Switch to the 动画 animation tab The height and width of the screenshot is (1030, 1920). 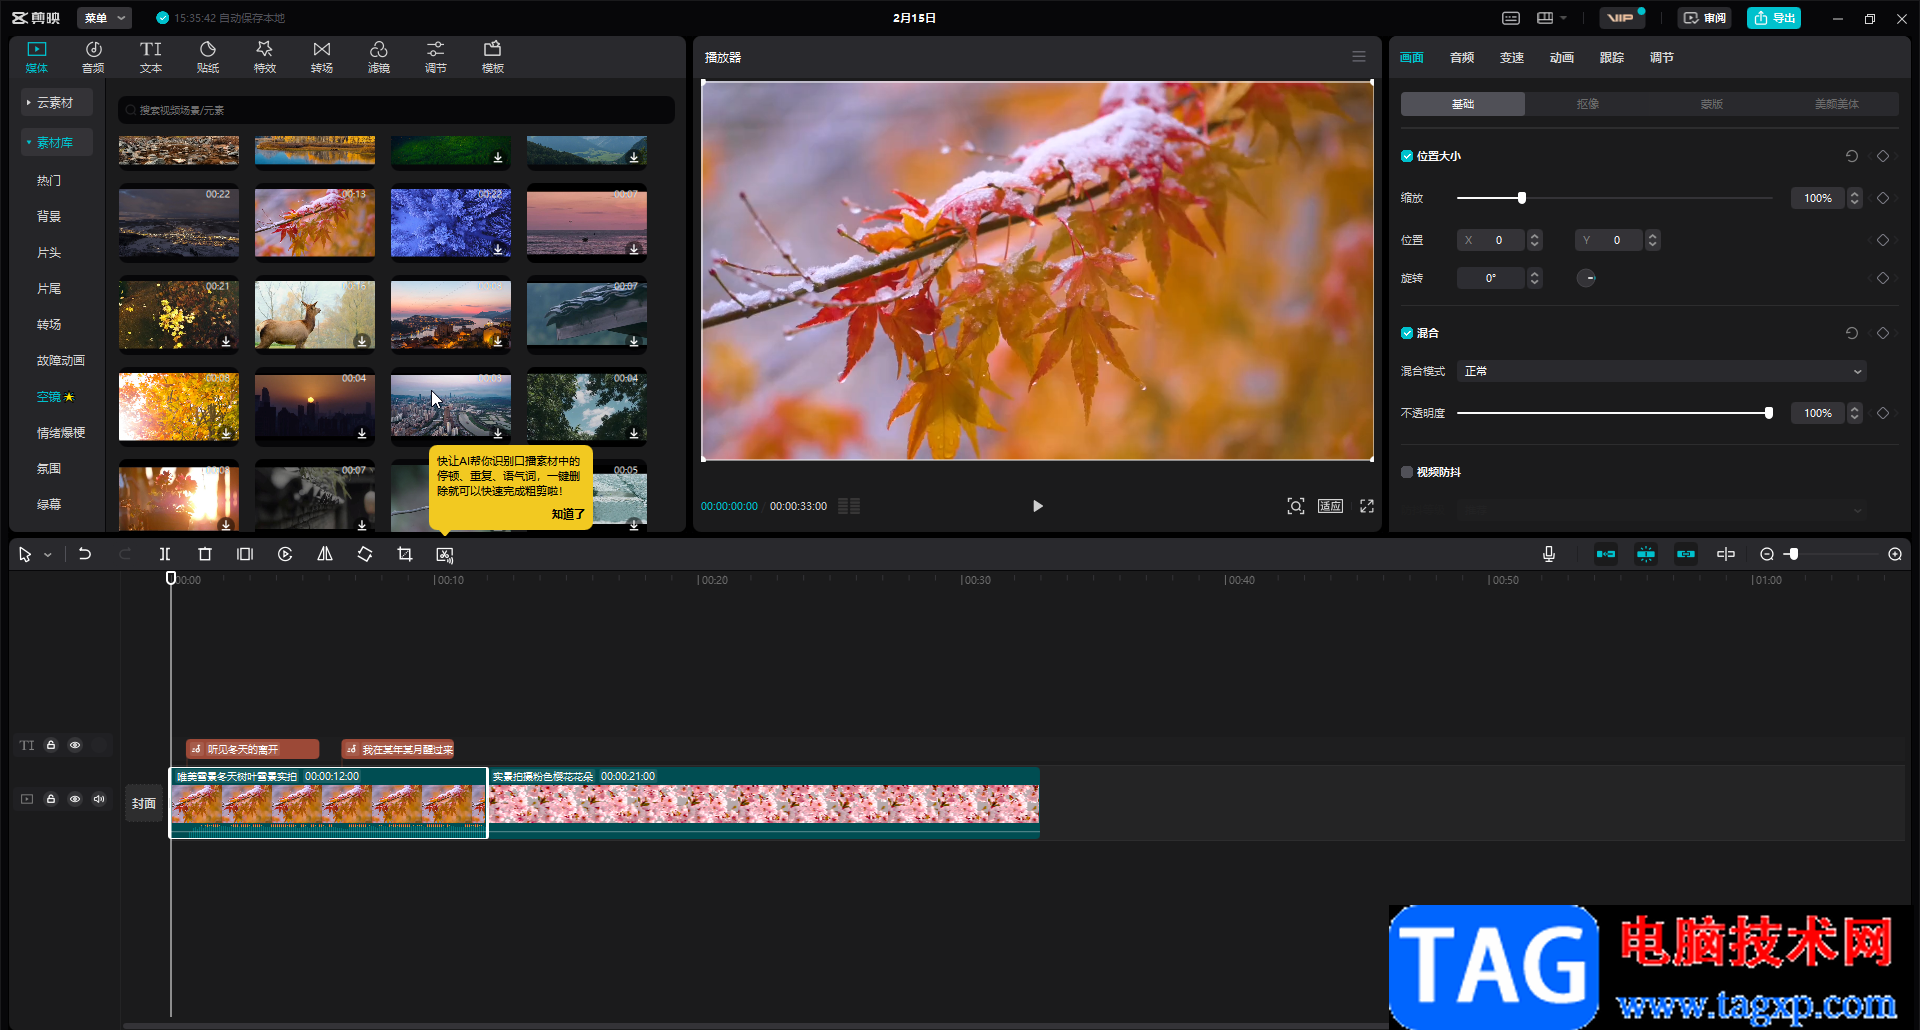(x=1562, y=58)
